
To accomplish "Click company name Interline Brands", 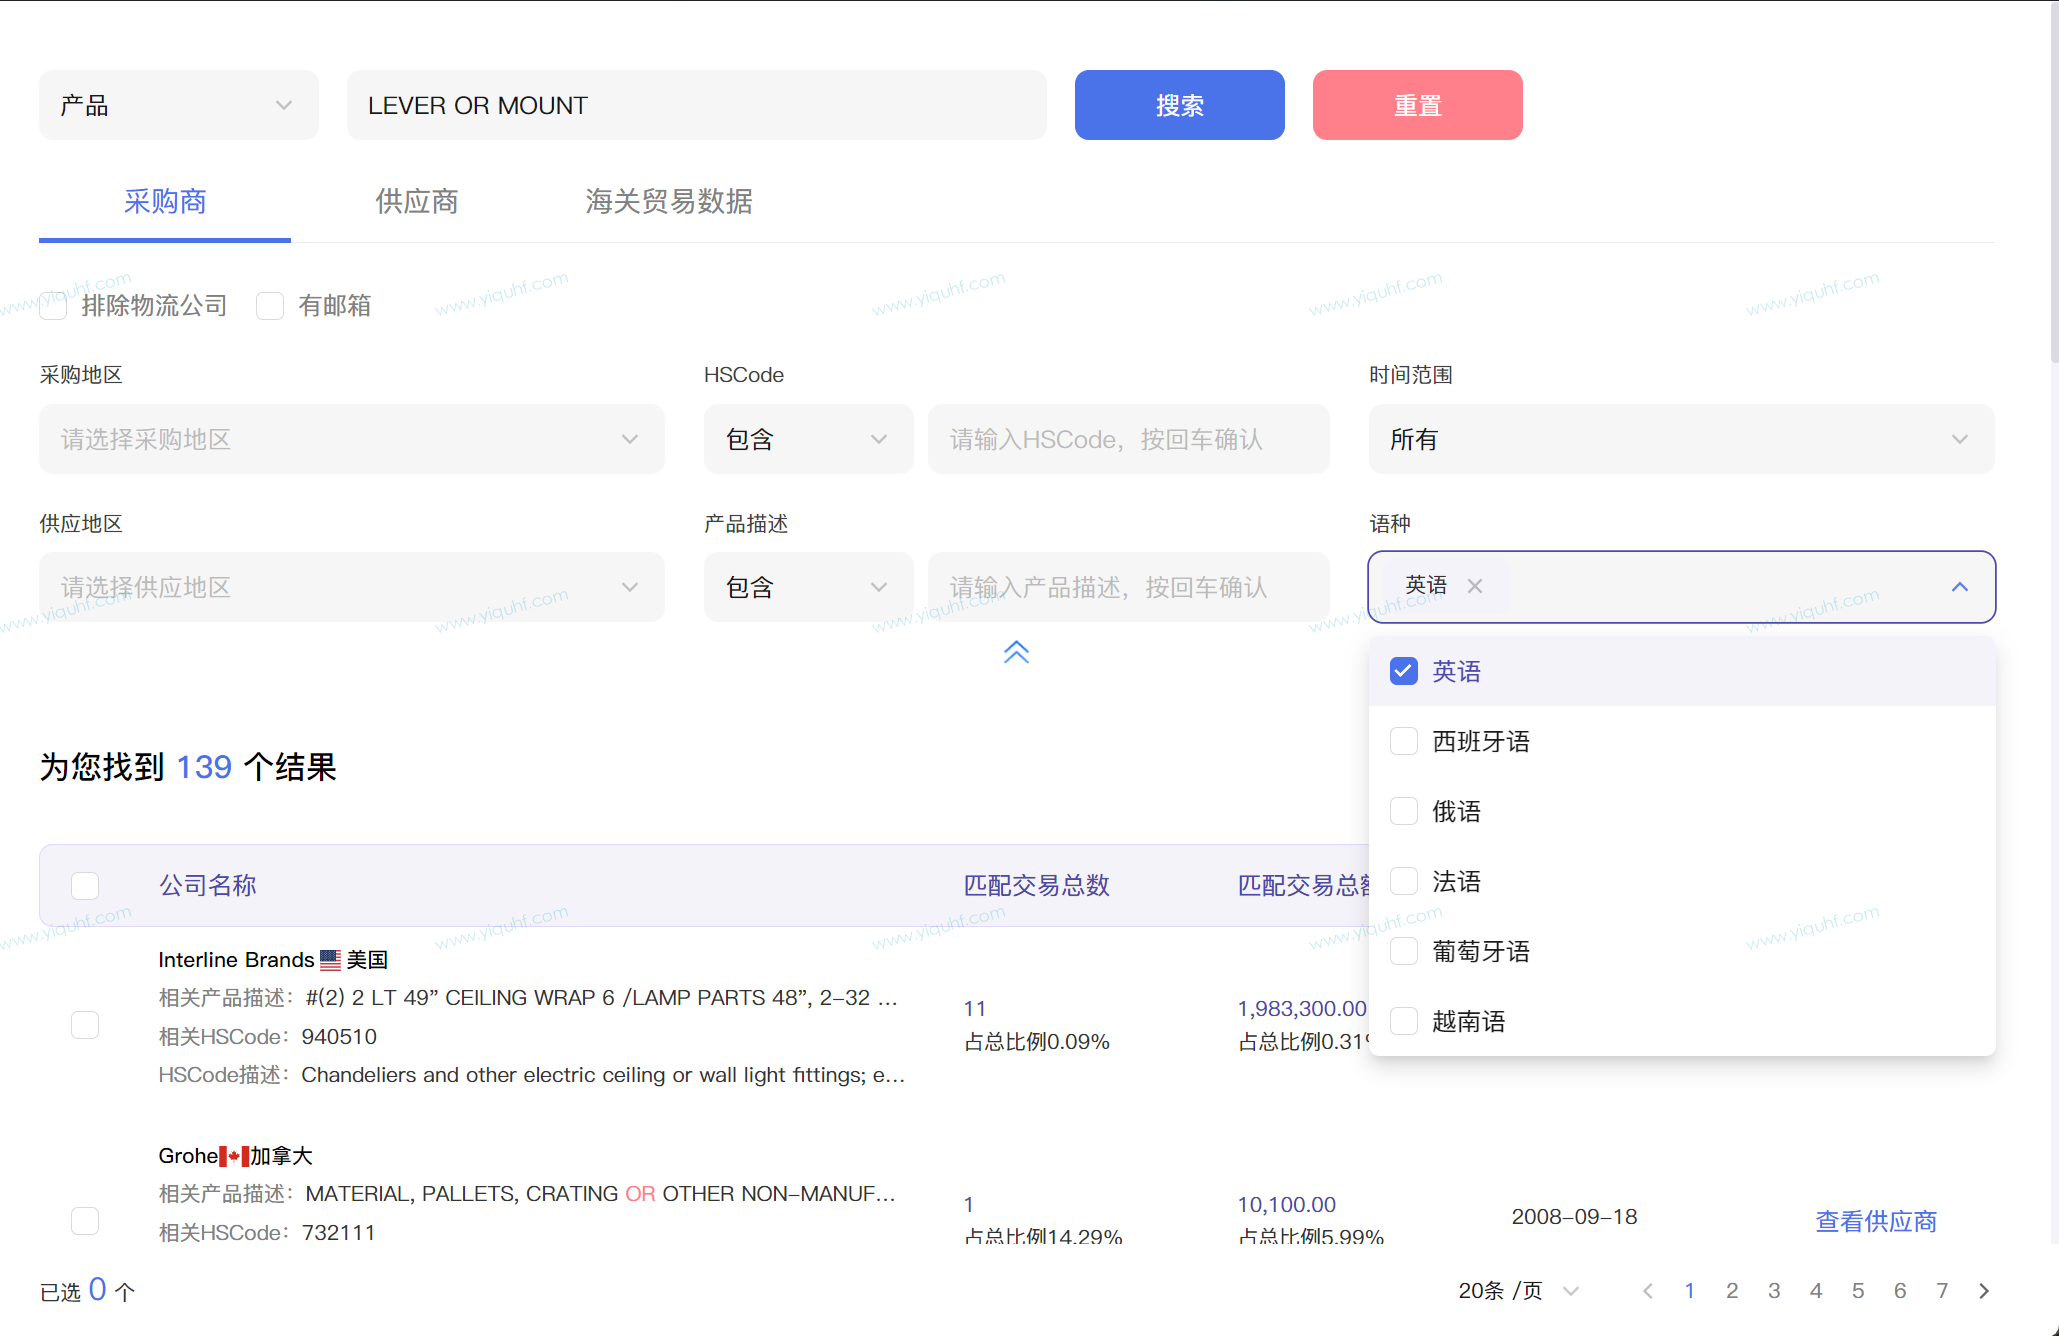I will click(236, 960).
